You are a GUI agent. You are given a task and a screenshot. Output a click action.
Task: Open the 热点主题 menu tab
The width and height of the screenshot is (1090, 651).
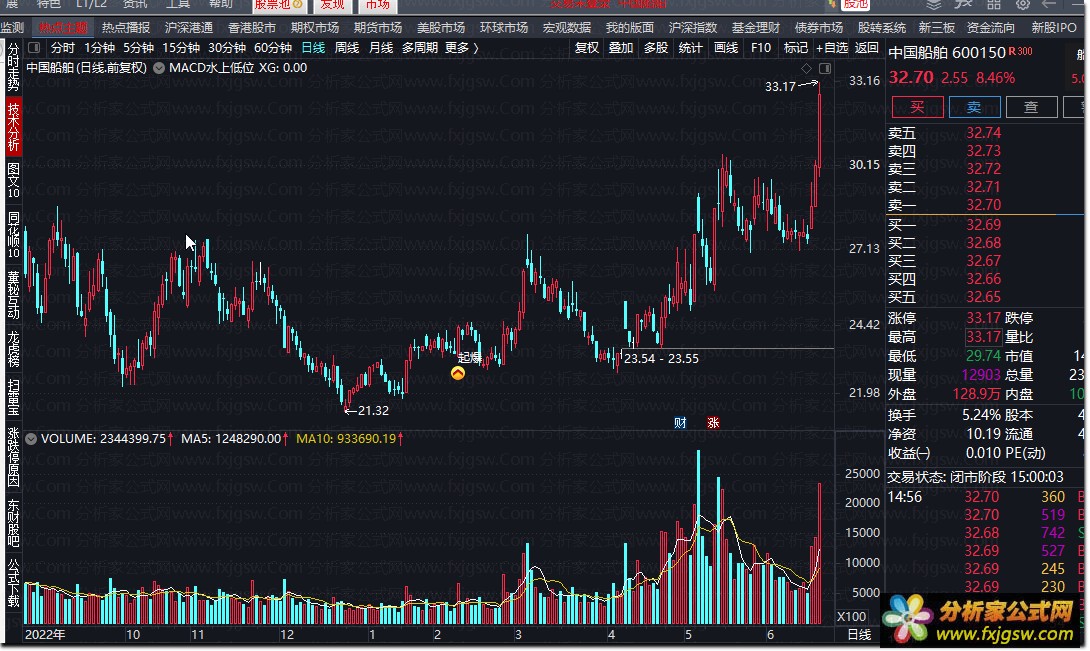point(63,28)
